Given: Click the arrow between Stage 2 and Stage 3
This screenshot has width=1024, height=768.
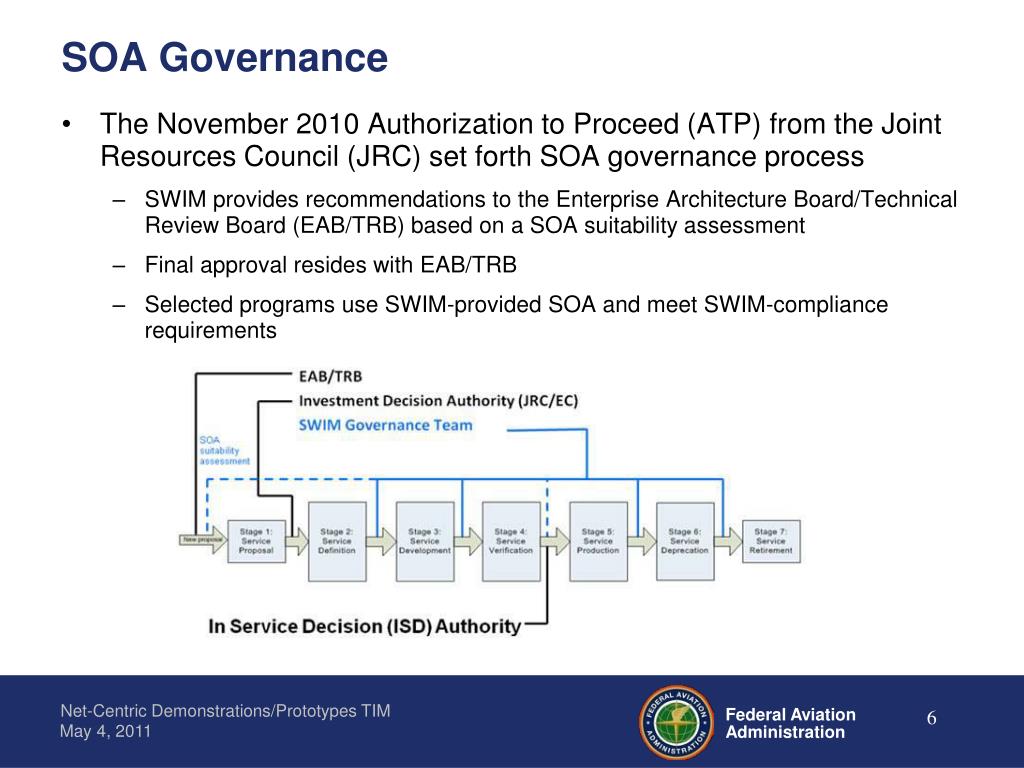Looking at the screenshot, I should (x=381, y=541).
